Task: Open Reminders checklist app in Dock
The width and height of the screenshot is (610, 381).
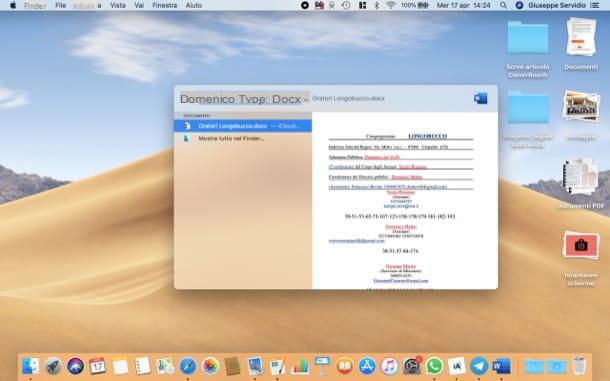Action: point(143,366)
